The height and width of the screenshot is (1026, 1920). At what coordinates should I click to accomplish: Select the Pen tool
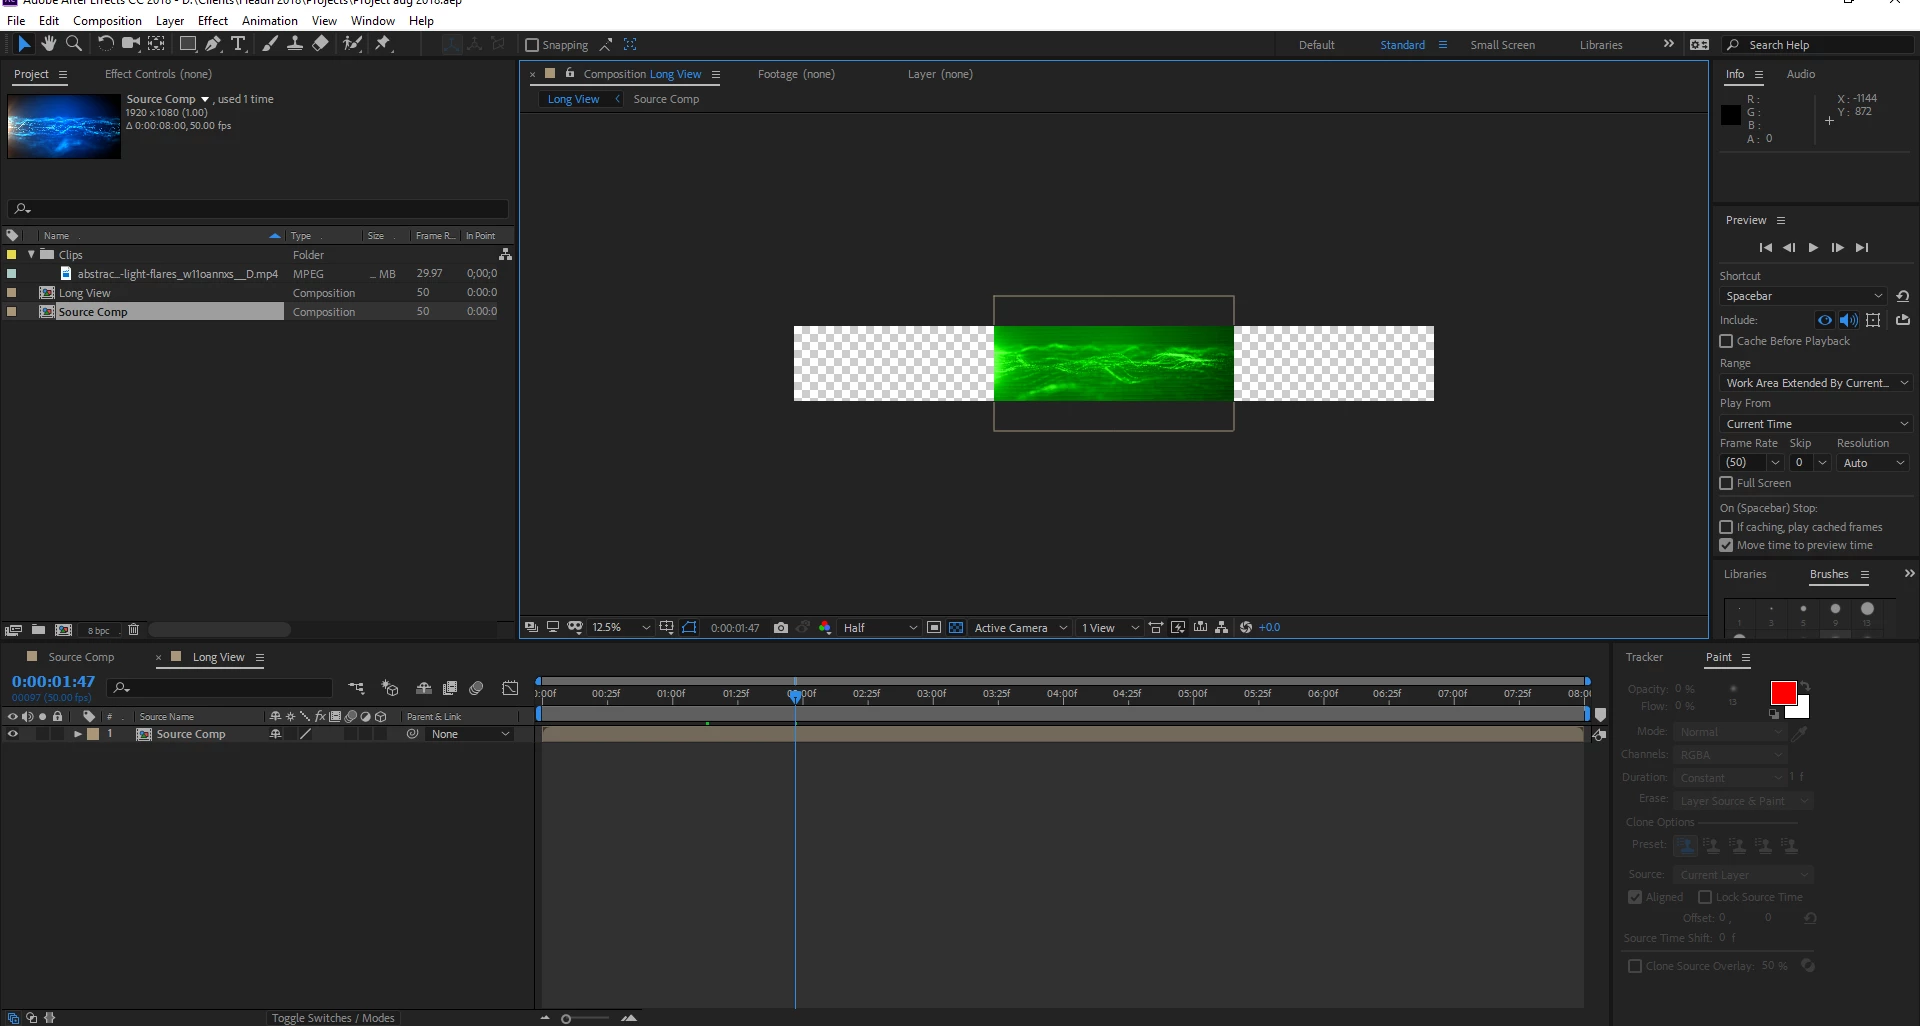(x=213, y=44)
